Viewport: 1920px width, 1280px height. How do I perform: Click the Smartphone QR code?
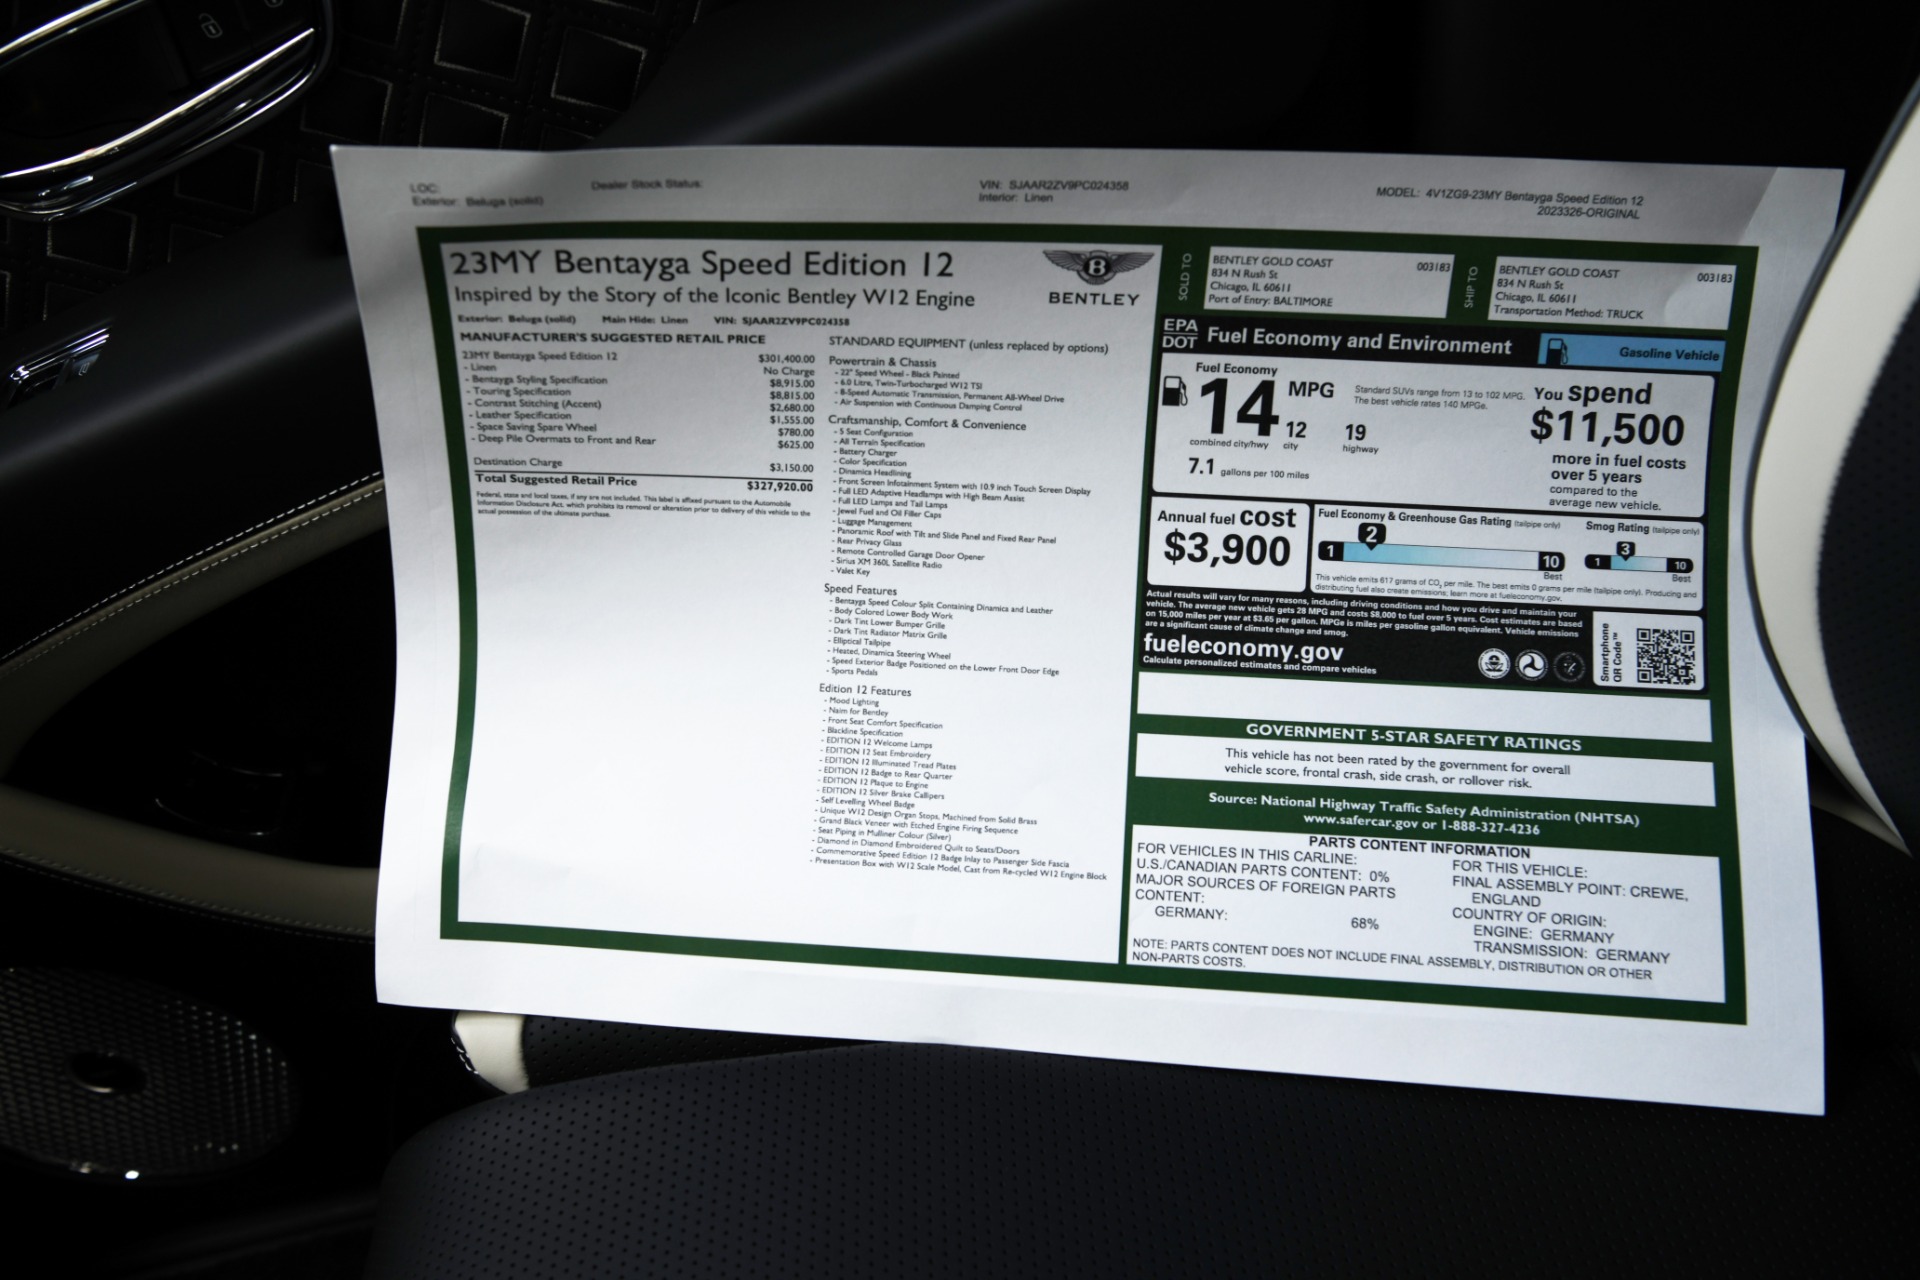[1665, 657]
